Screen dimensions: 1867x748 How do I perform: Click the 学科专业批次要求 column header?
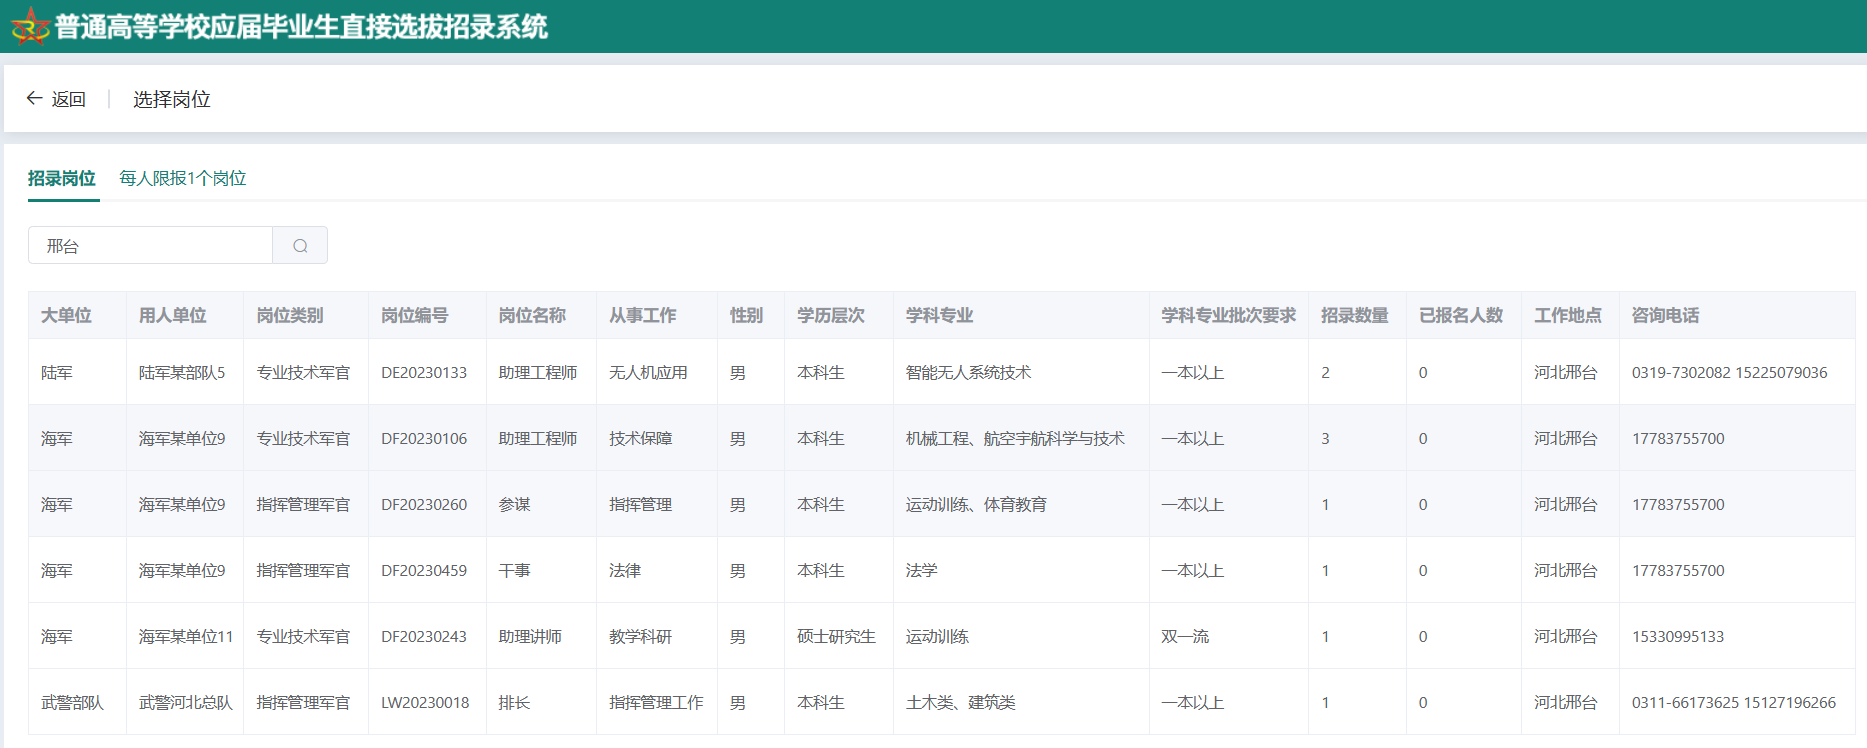(x=1229, y=316)
